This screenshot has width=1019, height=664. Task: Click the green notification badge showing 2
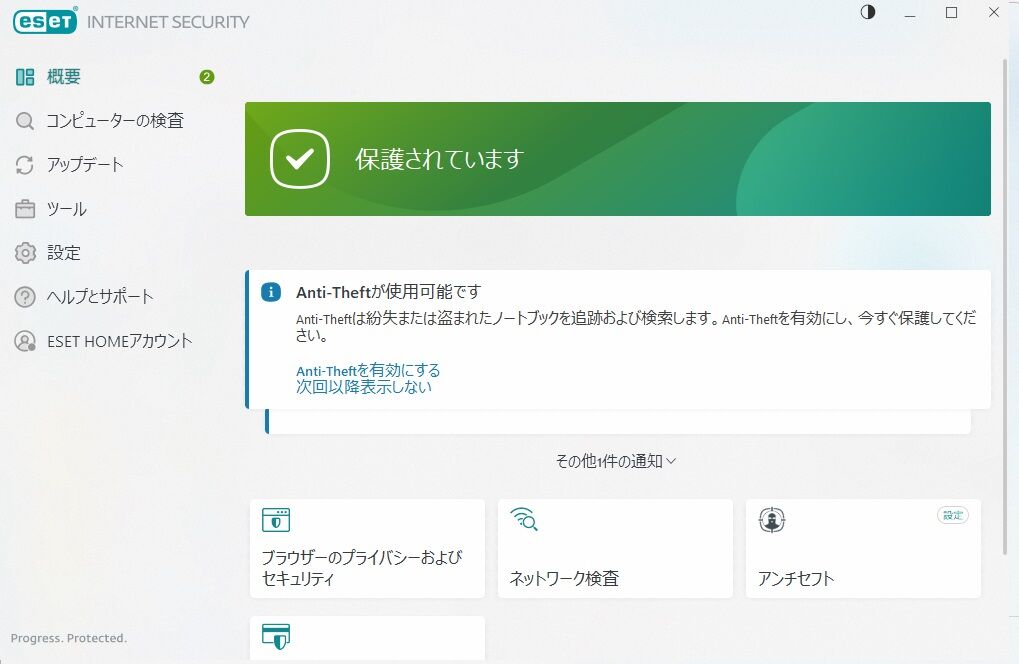(207, 77)
